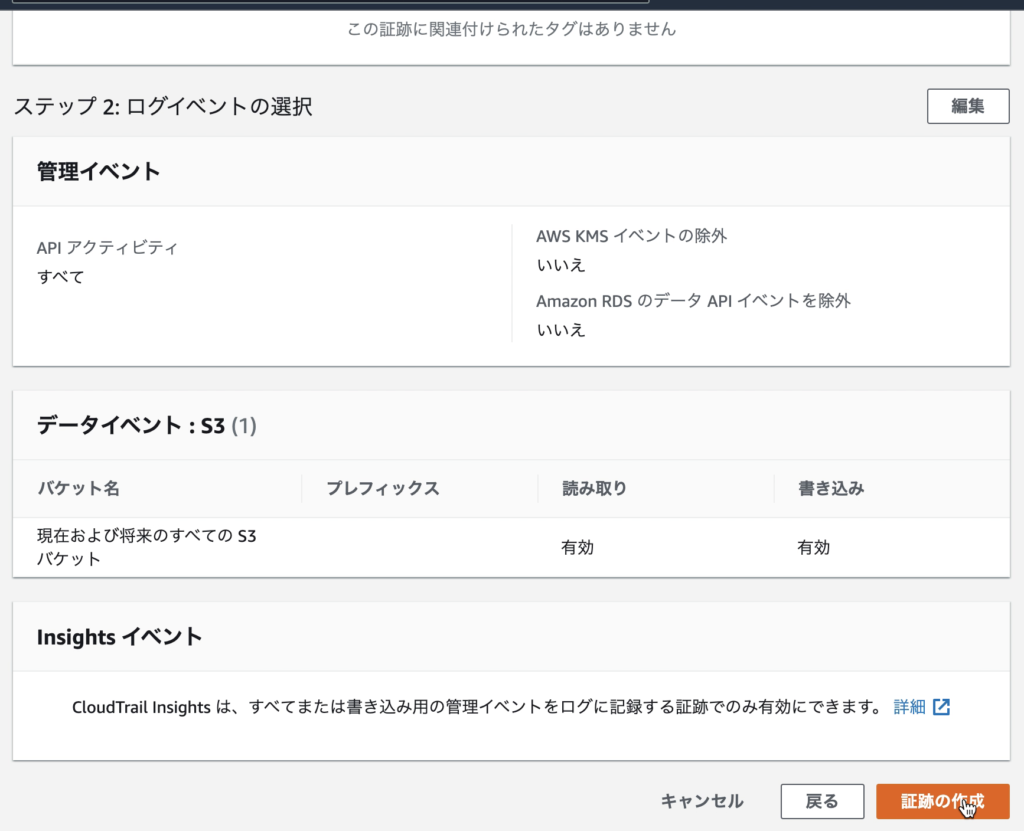Viewport: 1024px width, 831px height.
Task: Click the 読み取り column header
Action: (594, 488)
